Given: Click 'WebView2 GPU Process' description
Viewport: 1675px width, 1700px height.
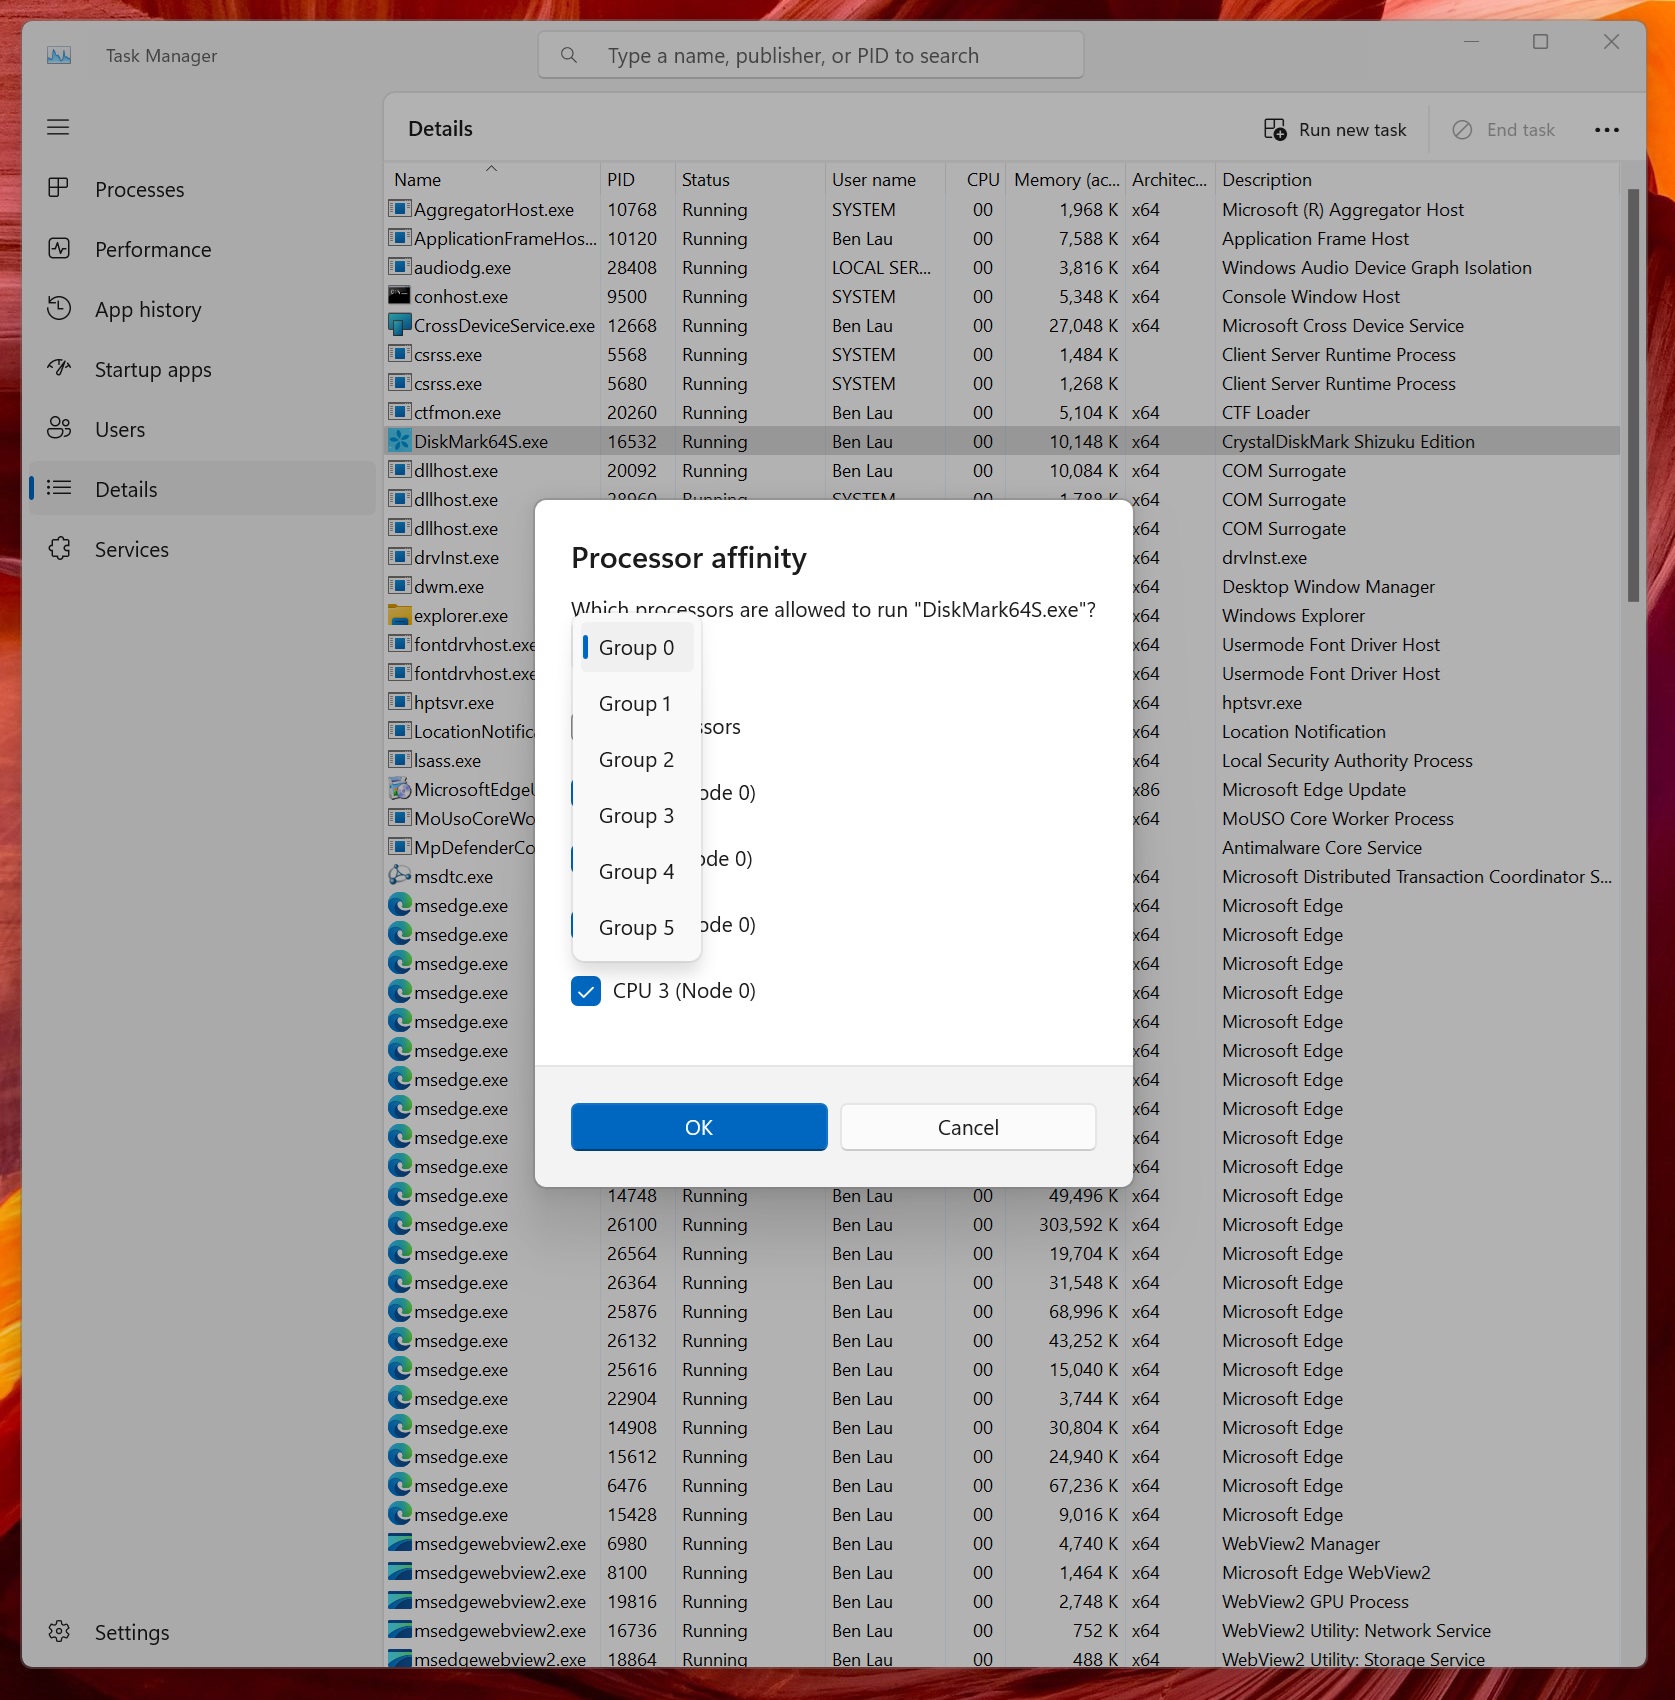Looking at the screenshot, I should [x=1315, y=1602].
